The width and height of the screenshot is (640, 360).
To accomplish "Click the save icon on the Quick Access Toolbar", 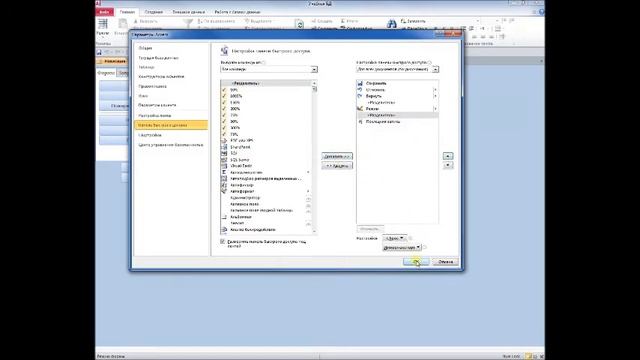I will tap(99, 52).
